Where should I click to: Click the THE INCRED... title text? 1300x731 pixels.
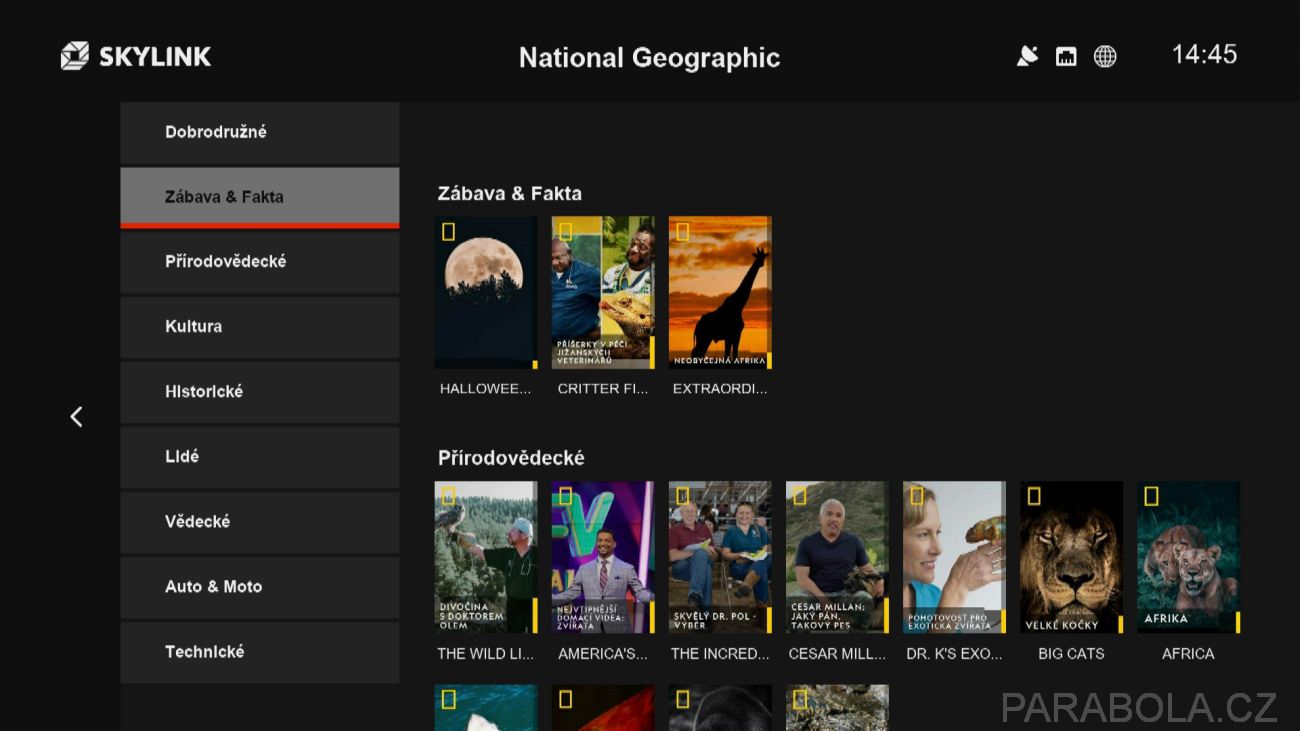[x=720, y=654]
